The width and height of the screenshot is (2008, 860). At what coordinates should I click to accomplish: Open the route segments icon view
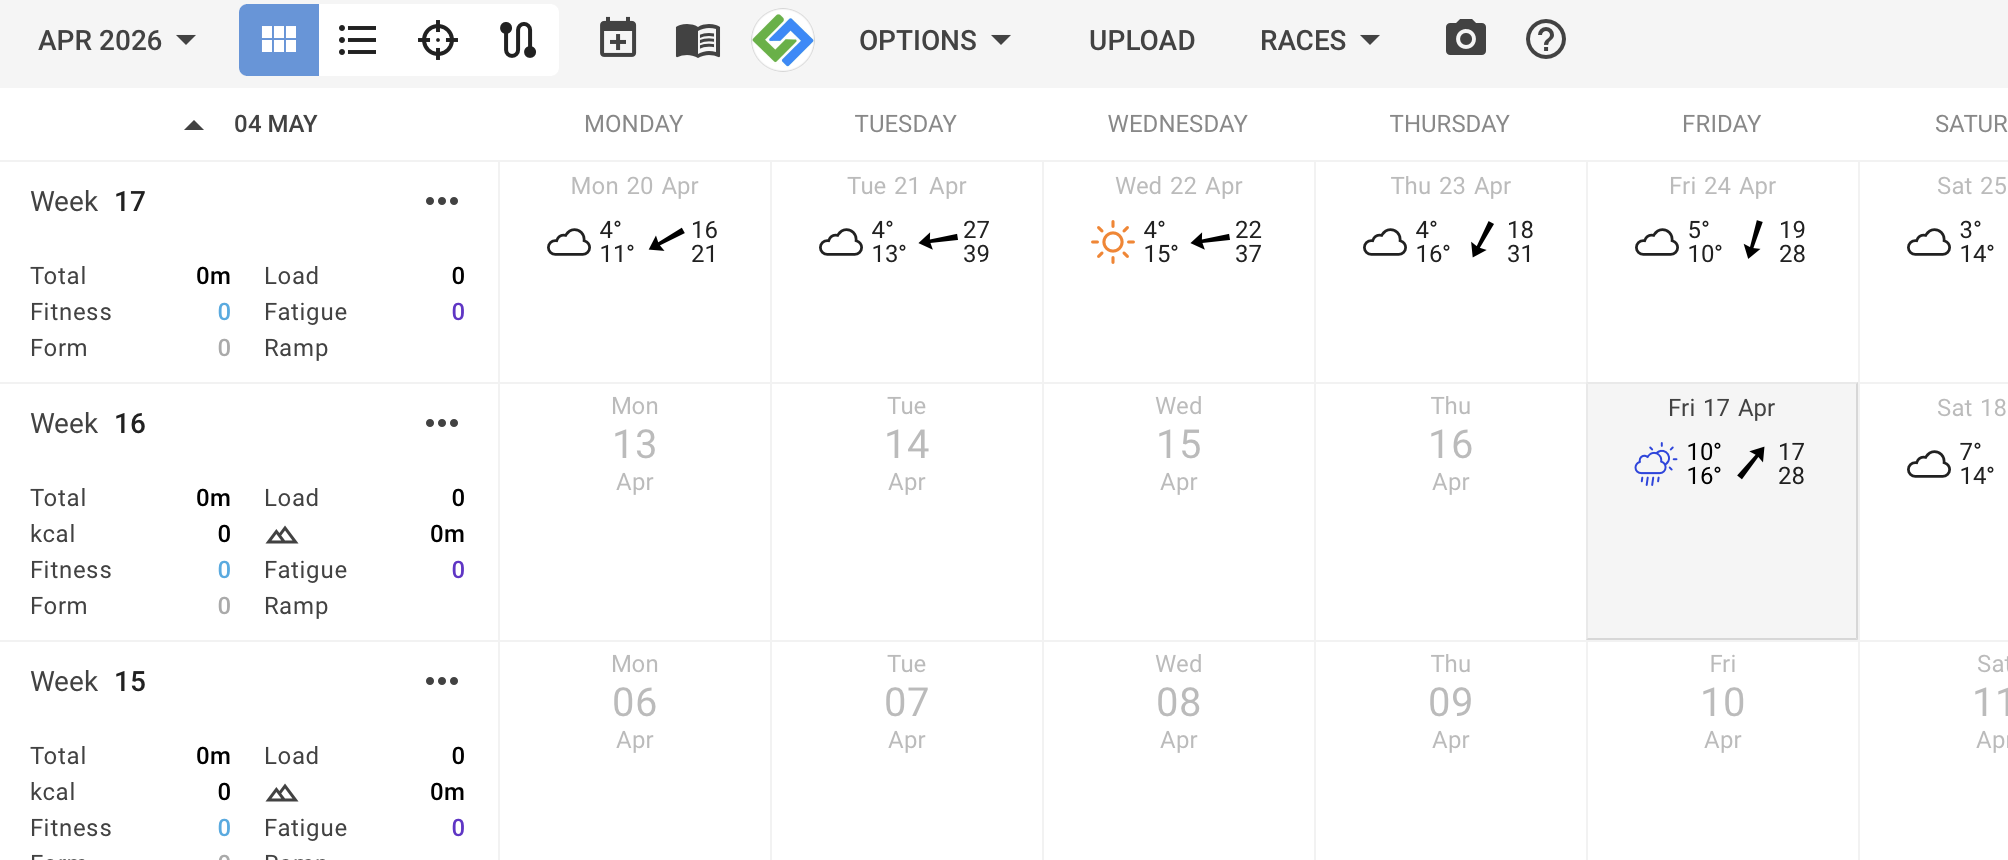click(x=517, y=40)
